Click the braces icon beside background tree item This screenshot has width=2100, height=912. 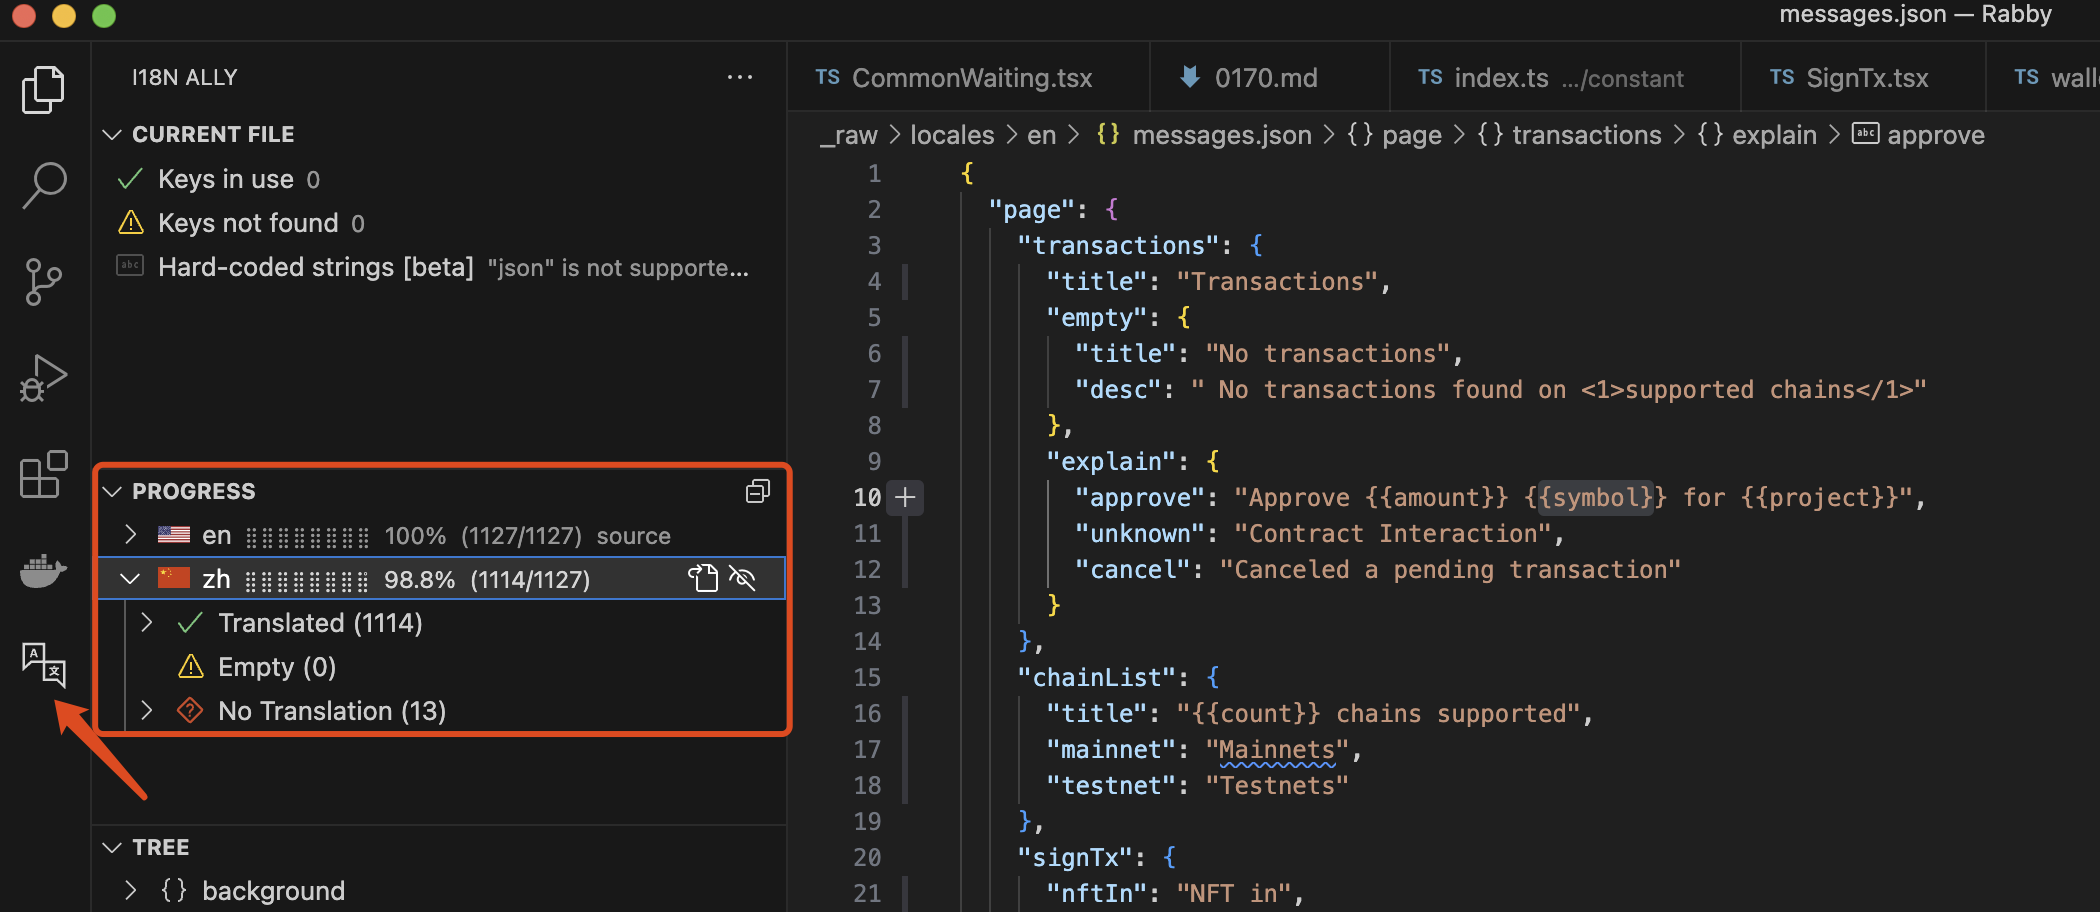(x=174, y=890)
